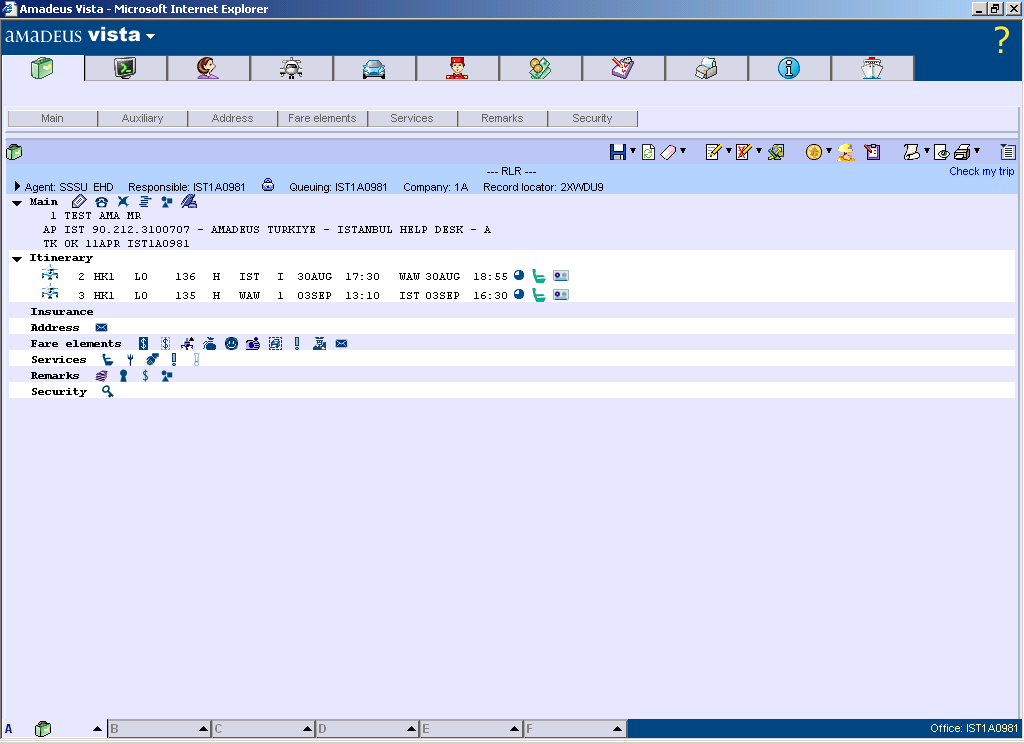The image size is (1024, 744).
Task: Click the eraser ignore icon
Action: tap(669, 152)
